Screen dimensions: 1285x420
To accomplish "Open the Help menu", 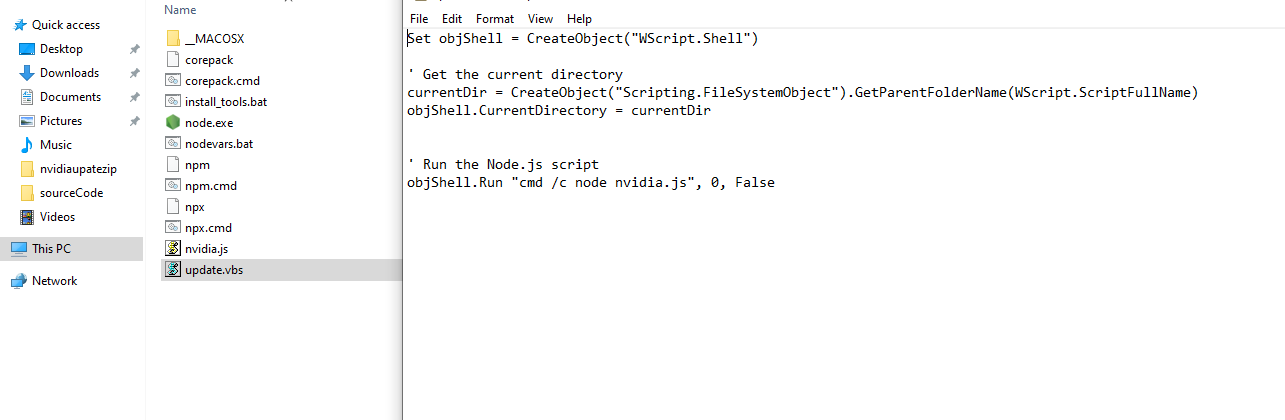I will (x=579, y=19).
